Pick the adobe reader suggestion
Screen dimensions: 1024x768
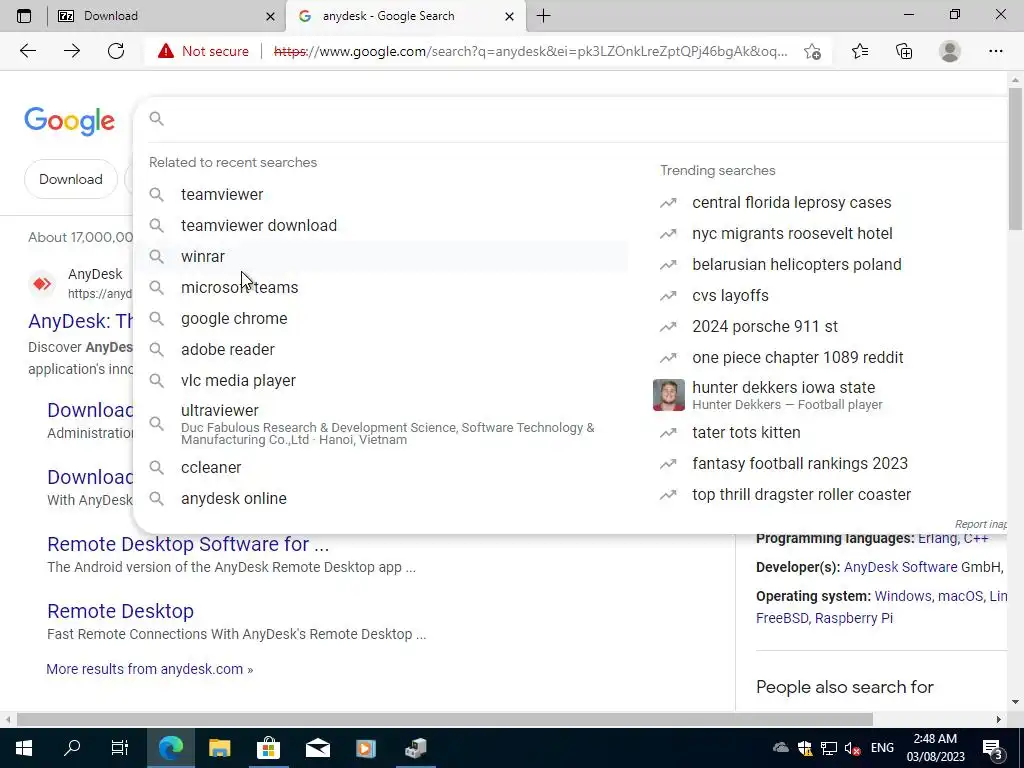pyautogui.click(x=383, y=349)
